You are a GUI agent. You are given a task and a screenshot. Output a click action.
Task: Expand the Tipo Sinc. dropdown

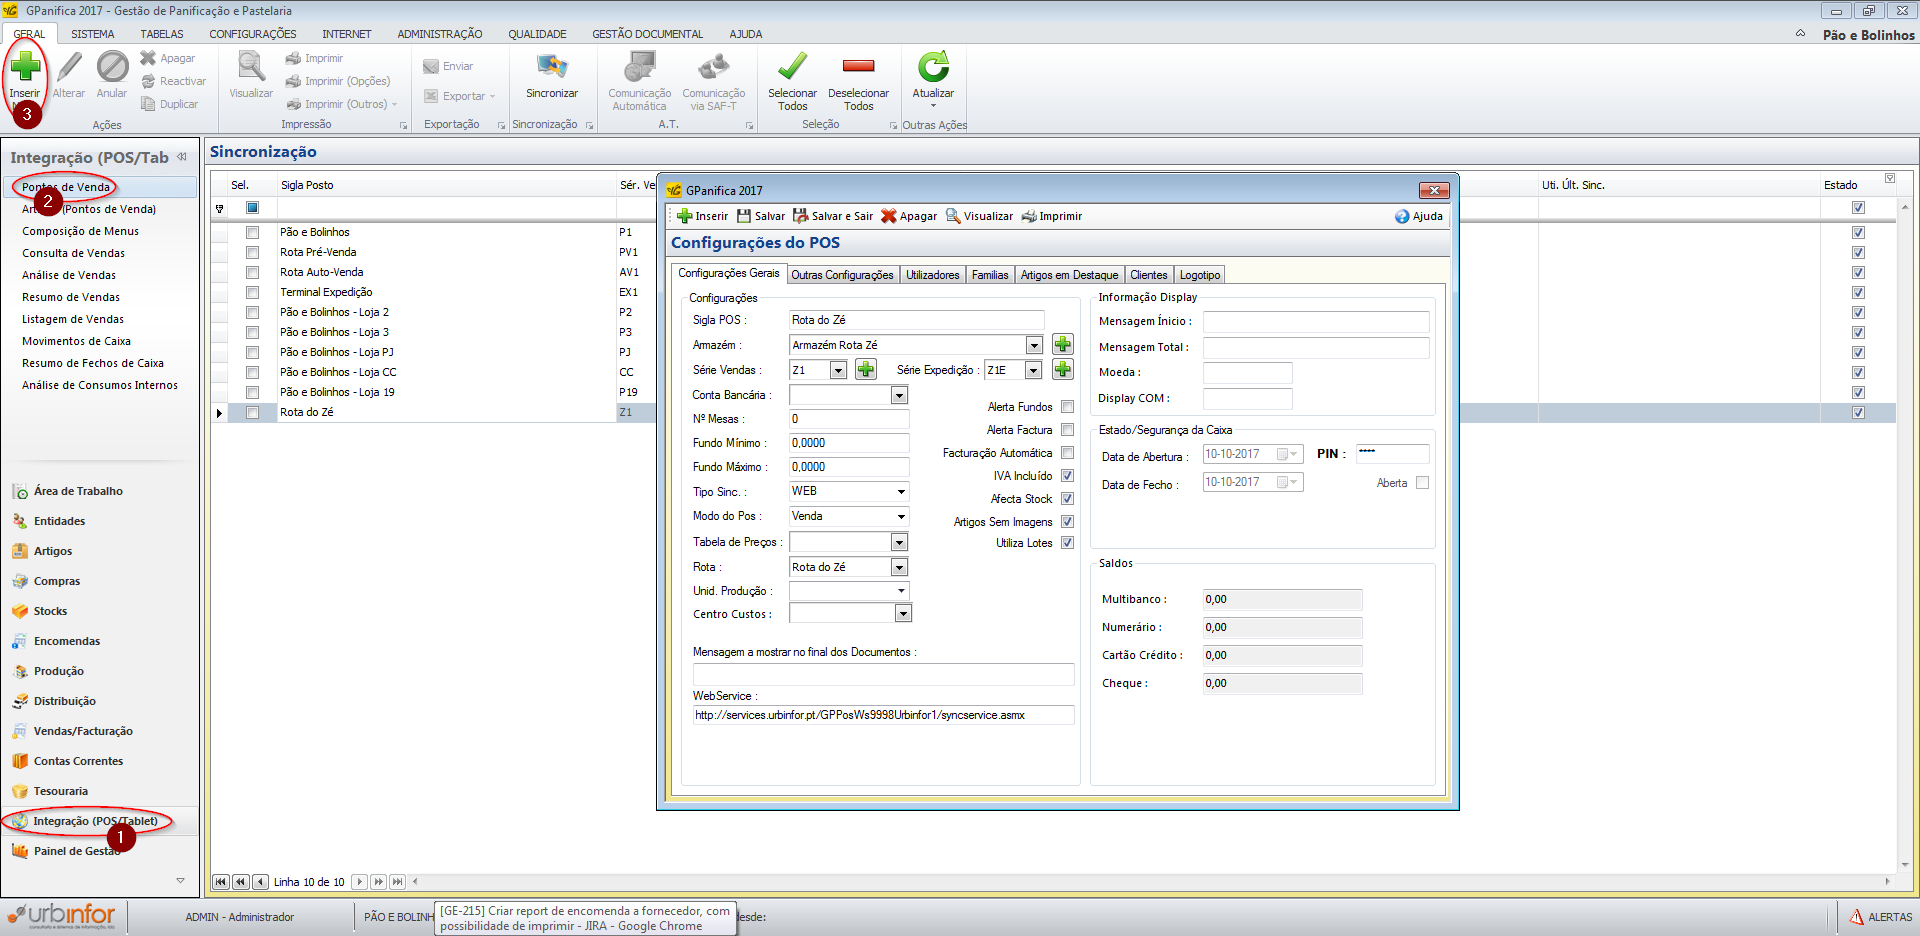tap(900, 492)
